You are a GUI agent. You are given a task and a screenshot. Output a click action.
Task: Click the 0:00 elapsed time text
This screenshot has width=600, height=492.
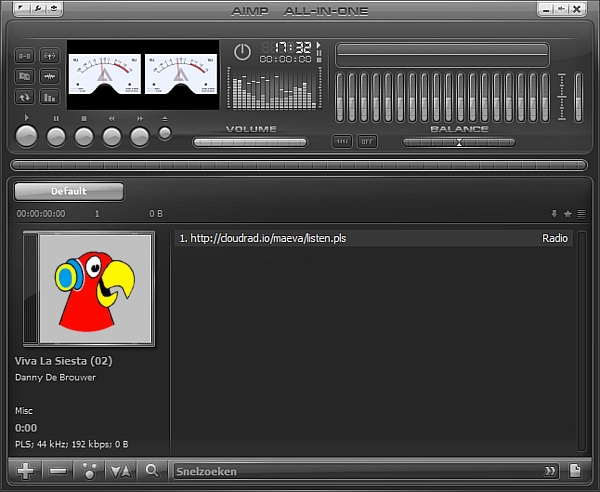26,428
